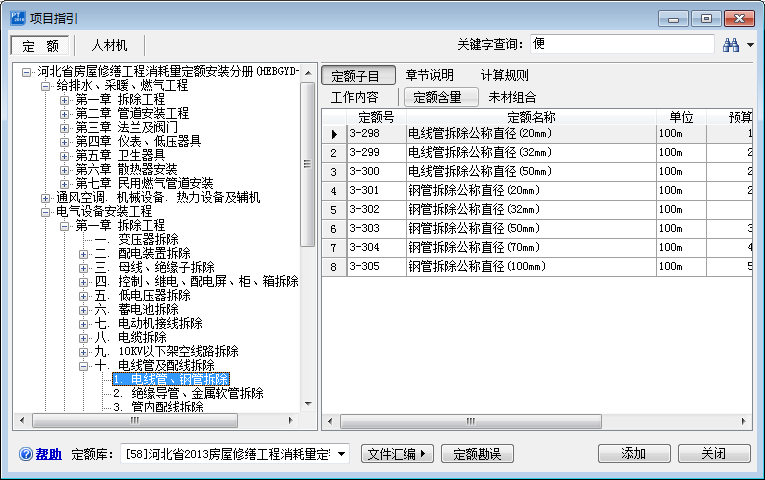Expand 八. 电缆拆除 node
This screenshot has width=765, height=480.
pyautogui.click(x=83, y=338)
